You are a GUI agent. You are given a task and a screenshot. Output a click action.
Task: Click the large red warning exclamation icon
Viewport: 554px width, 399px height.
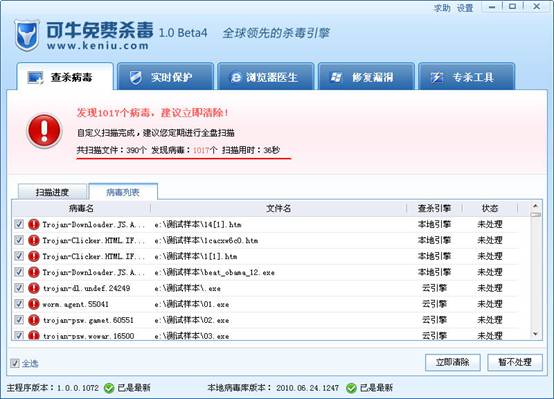pyautogui.click(x=44, y=130)
